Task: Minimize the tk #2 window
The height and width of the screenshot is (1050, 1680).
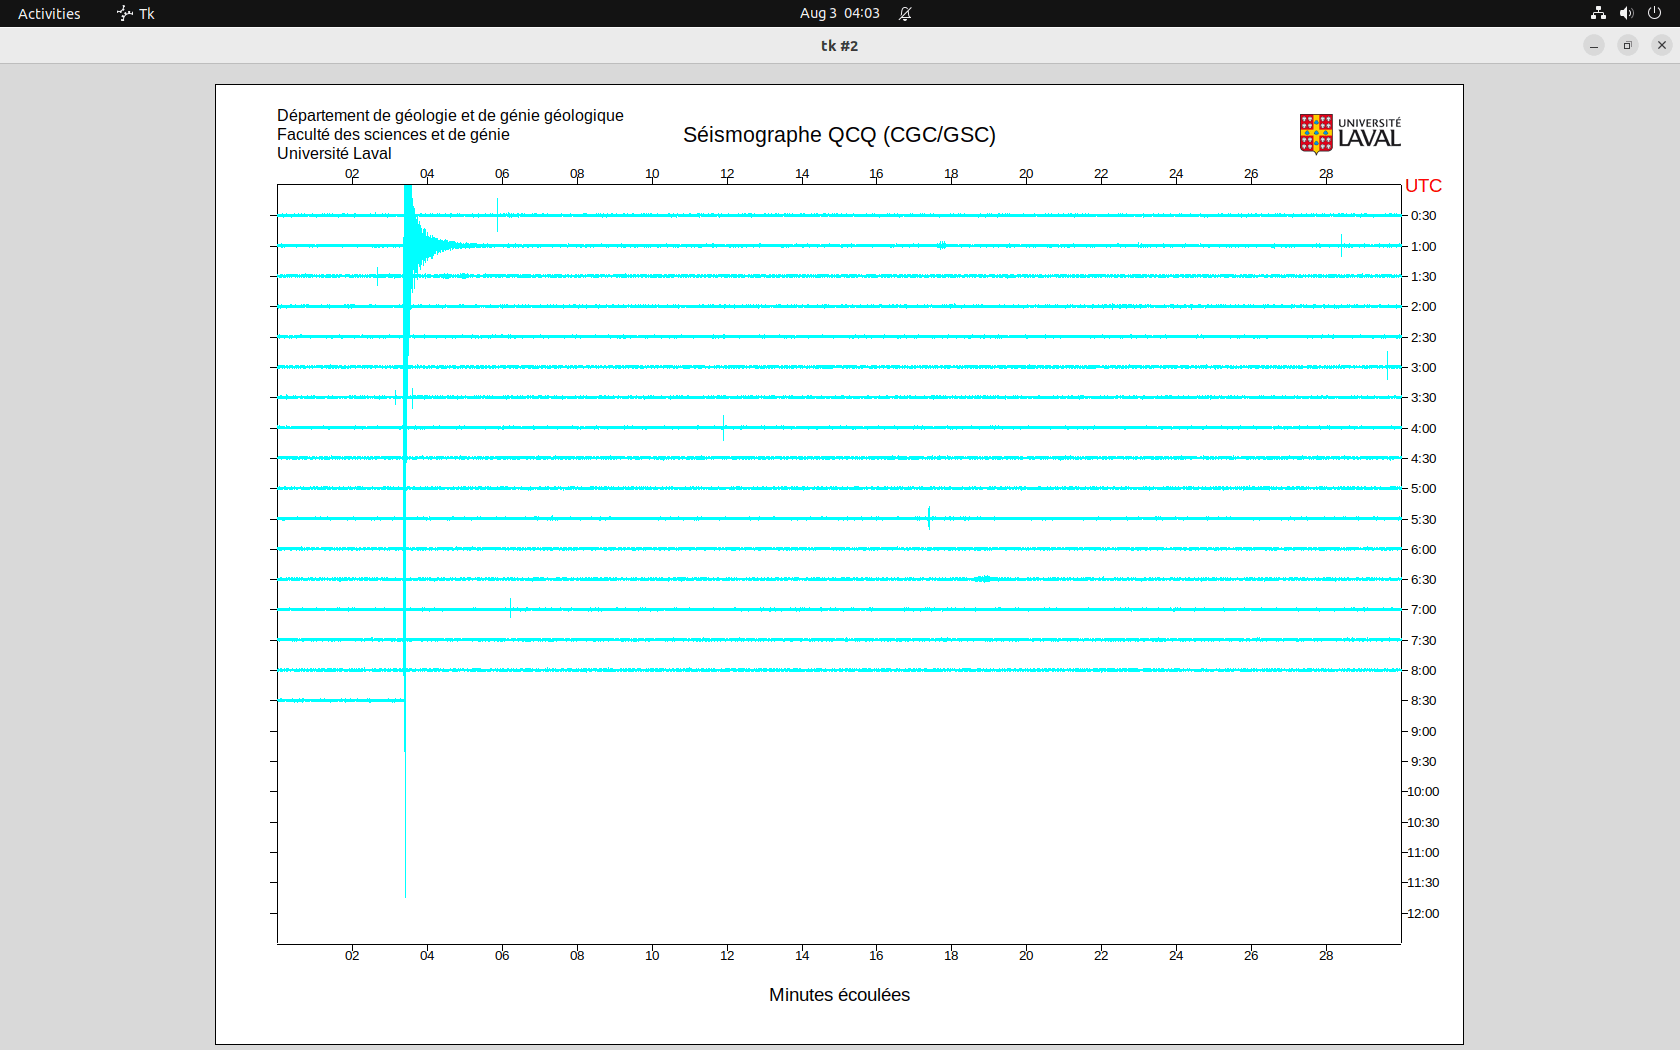Action: [1594, 45]
